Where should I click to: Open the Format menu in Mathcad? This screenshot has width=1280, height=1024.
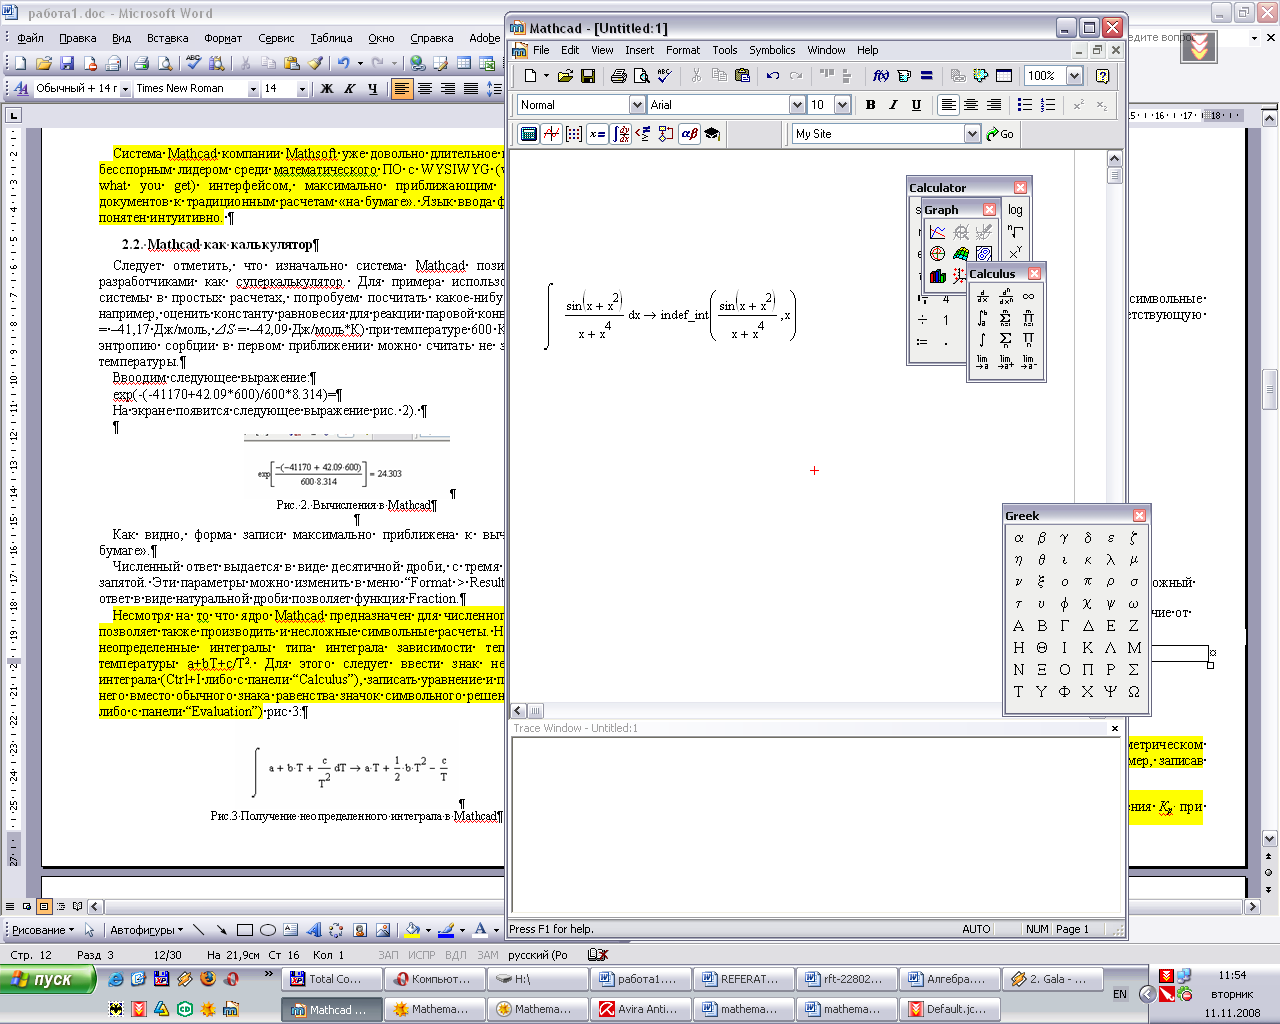(x=683, y=50)
